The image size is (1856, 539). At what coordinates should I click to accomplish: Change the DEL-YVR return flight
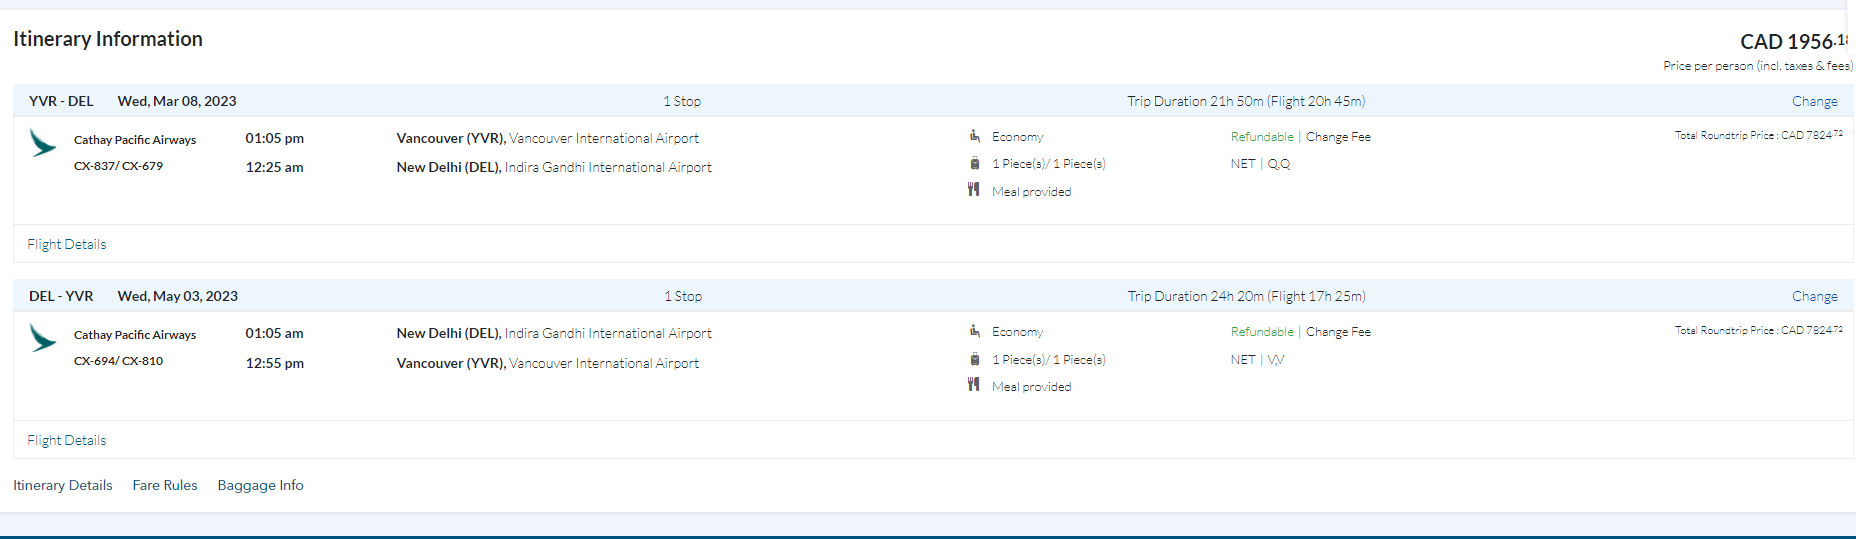[x=1814, y=296]
